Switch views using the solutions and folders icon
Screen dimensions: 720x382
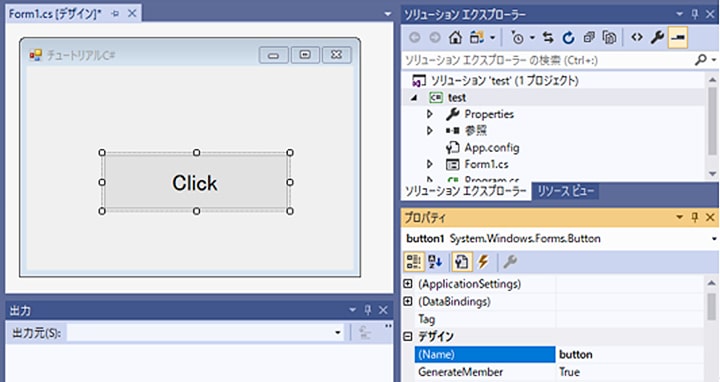(x=477, y=38)
